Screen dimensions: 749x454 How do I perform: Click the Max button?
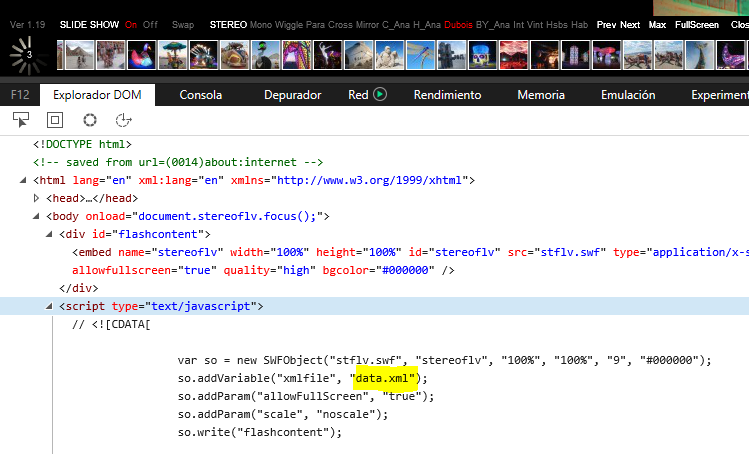tap(657, 25)
